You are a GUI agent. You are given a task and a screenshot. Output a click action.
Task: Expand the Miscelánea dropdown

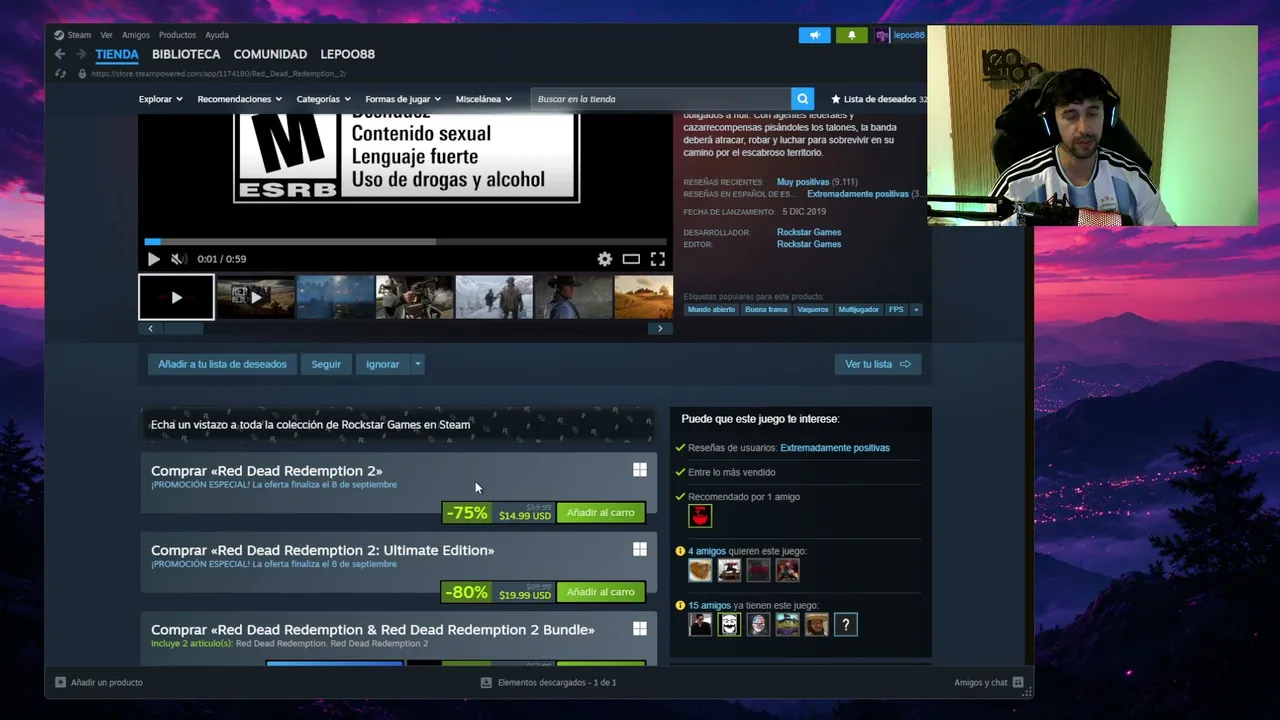click(x=484, y=99)
